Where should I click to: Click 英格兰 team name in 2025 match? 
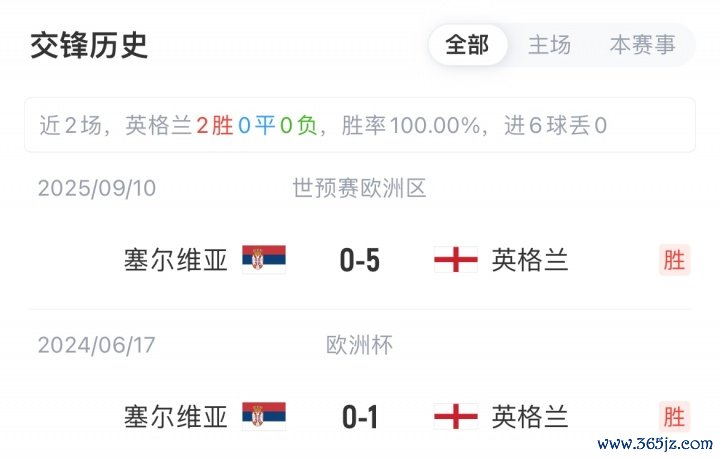(530, 260)
